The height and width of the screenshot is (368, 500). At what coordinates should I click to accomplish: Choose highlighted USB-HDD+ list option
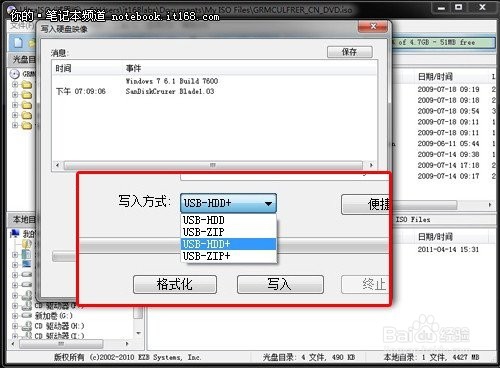[229, 244]
